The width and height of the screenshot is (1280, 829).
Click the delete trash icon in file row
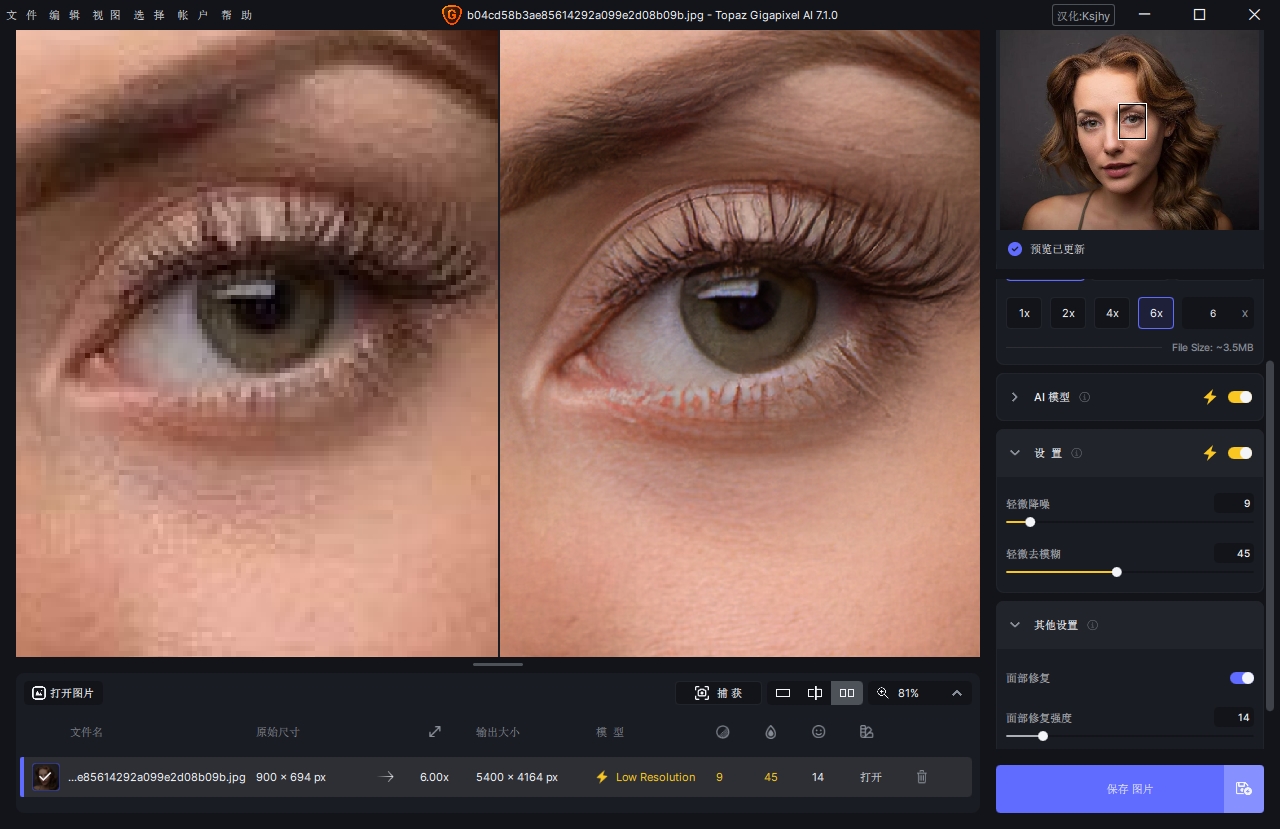pyautogui.click(x=922, y=777)
